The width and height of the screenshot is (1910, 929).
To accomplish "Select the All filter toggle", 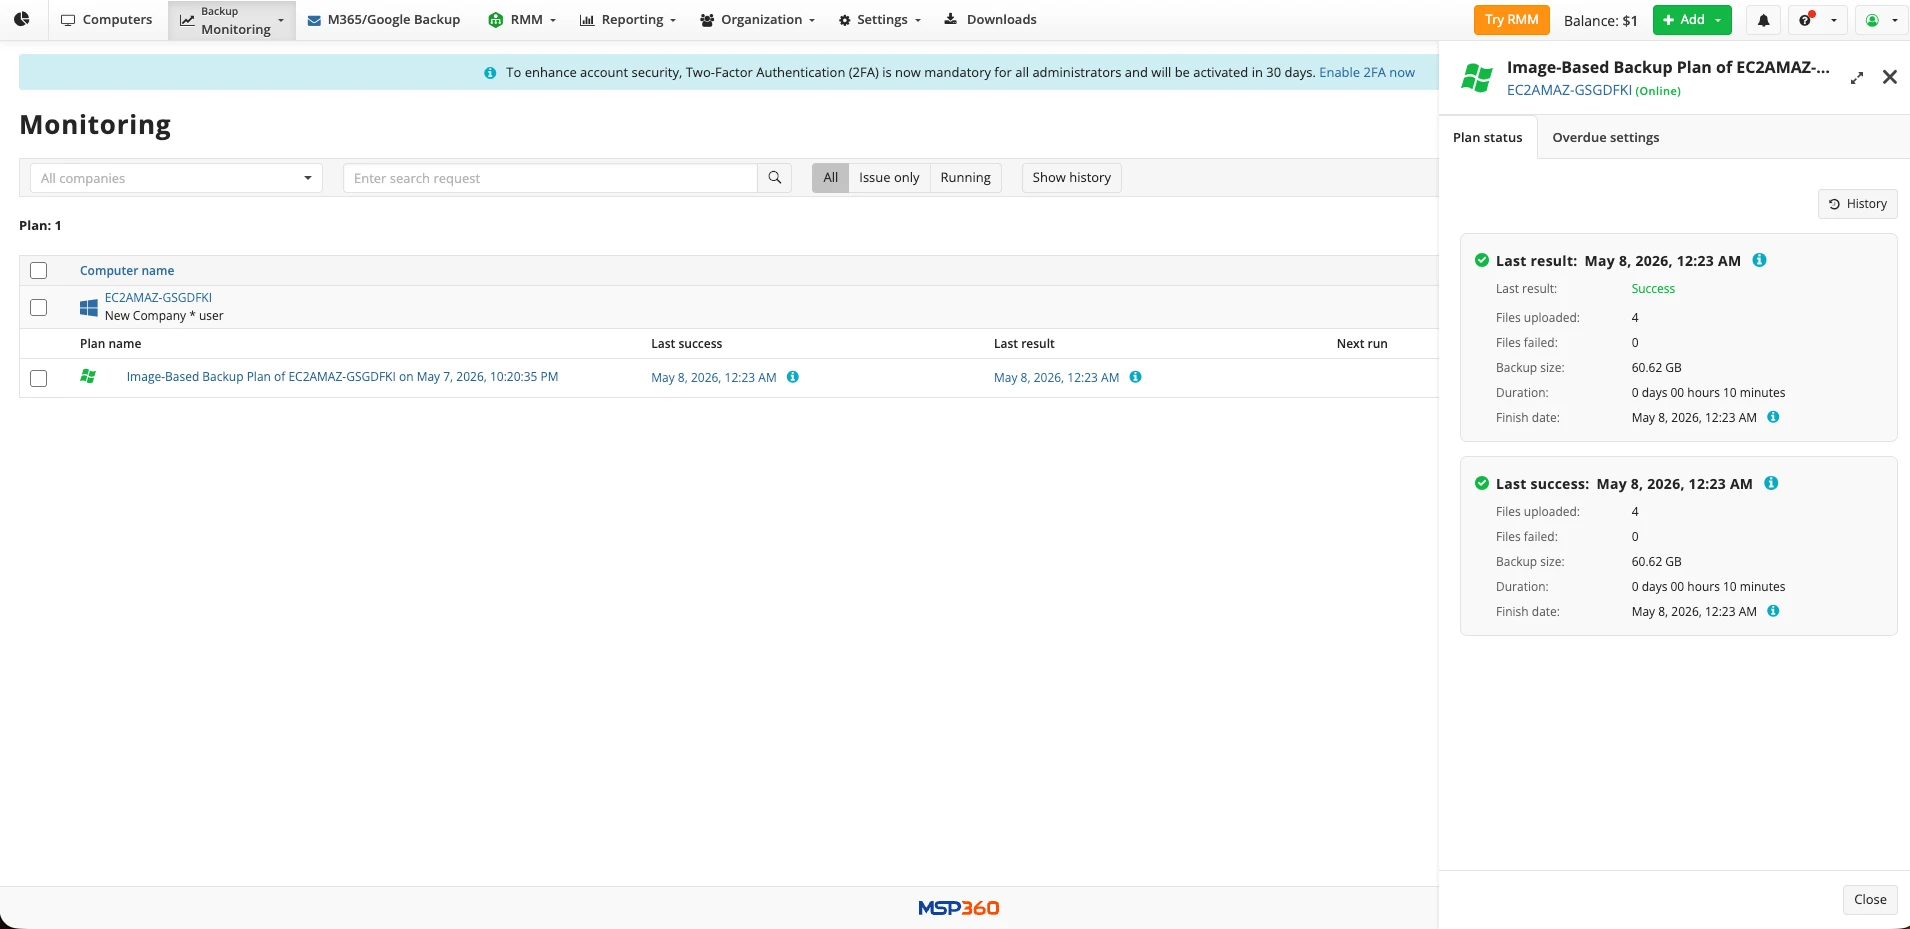I will (830, 178).
